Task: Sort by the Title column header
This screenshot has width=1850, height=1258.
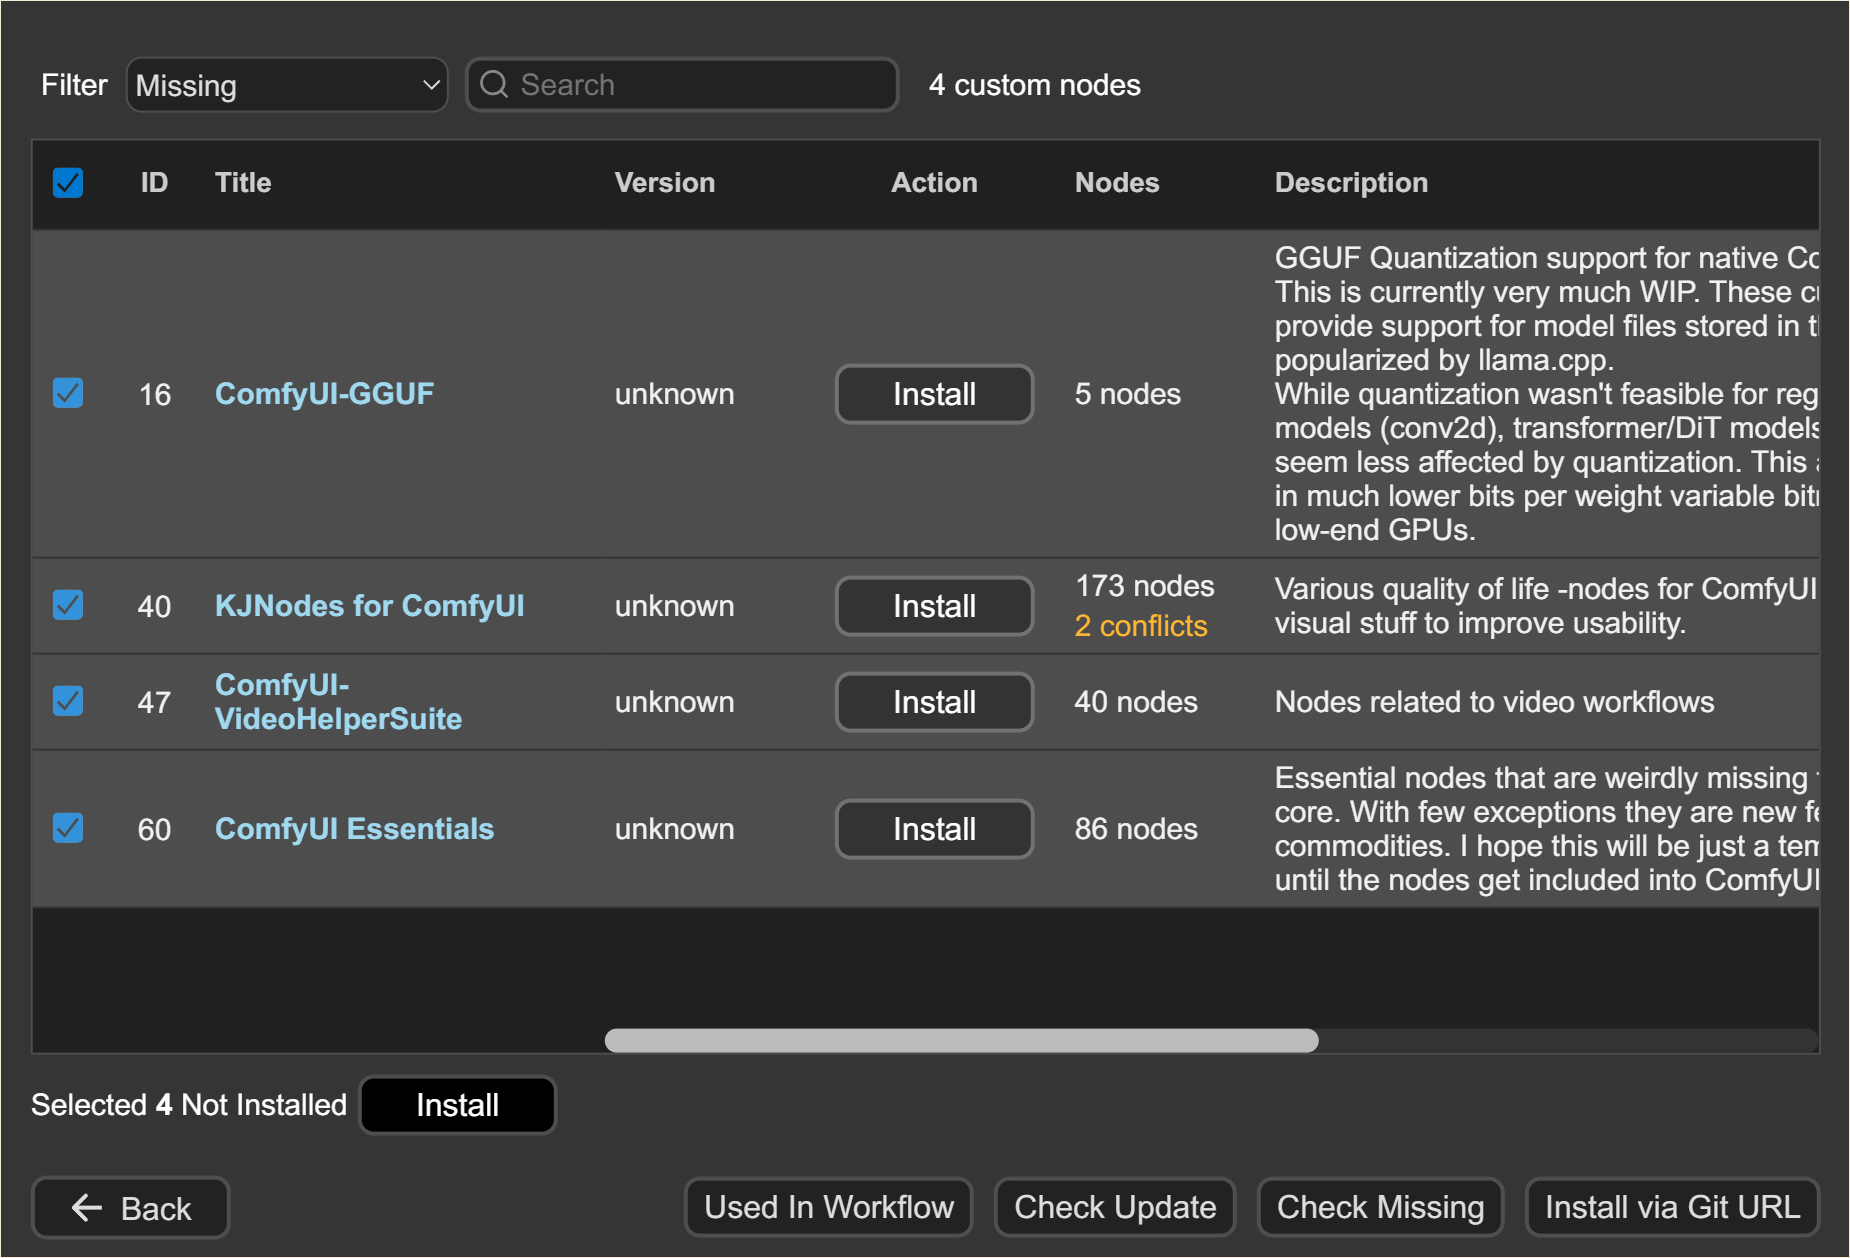Action: (x=243, y=183)
